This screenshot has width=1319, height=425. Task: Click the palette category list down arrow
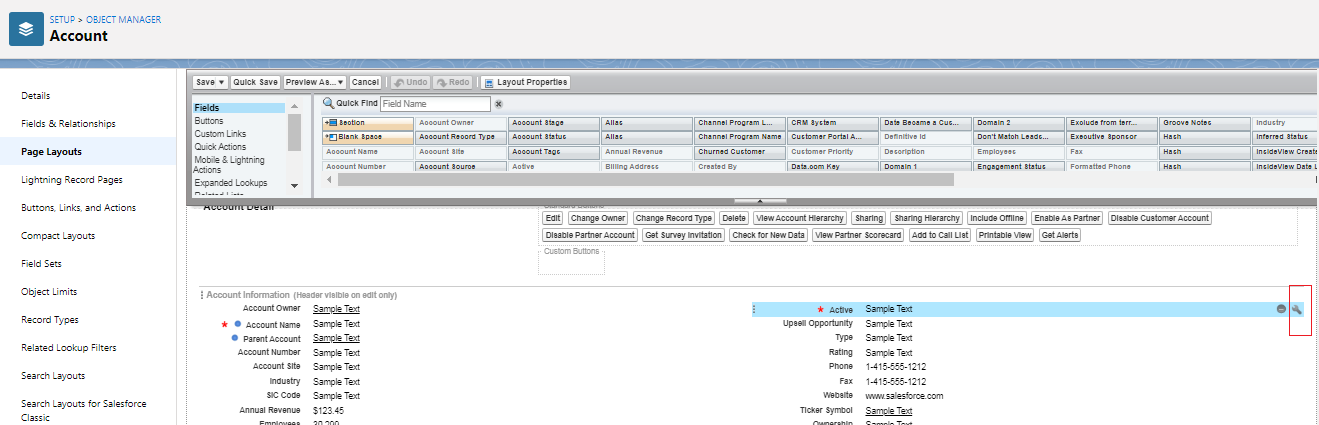(x=294, y=185)
